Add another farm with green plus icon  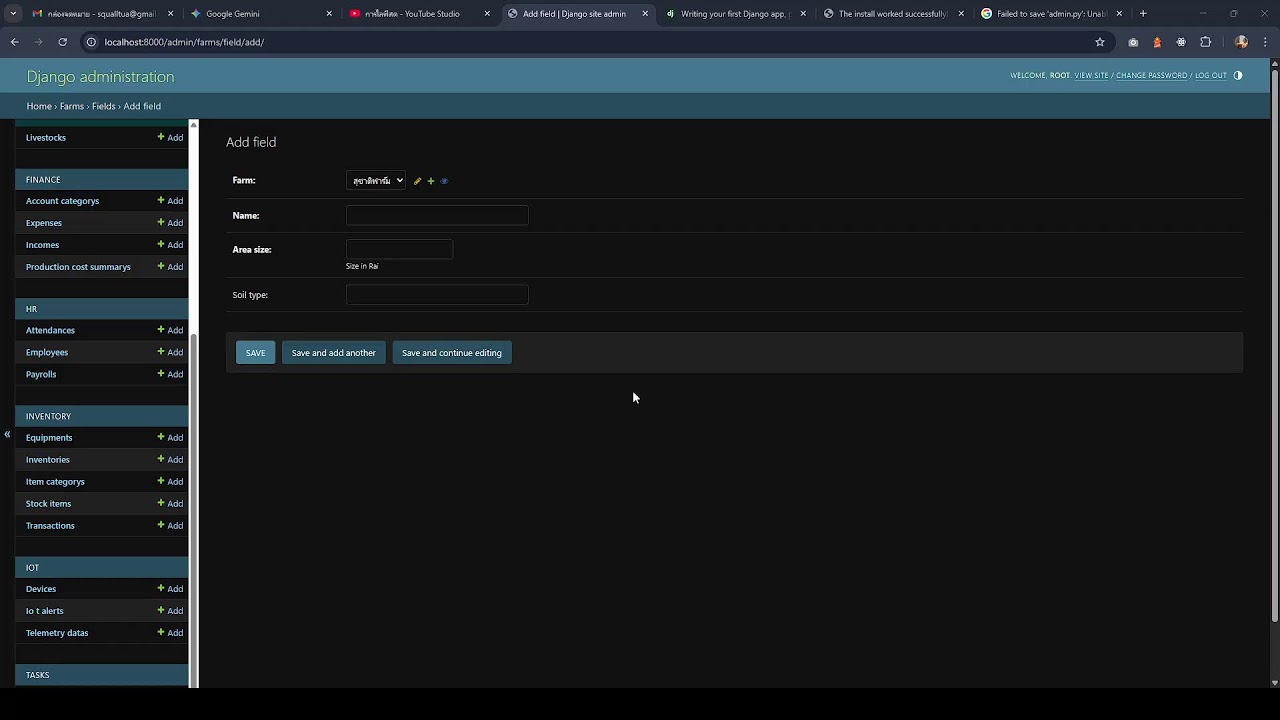[431, 181]
